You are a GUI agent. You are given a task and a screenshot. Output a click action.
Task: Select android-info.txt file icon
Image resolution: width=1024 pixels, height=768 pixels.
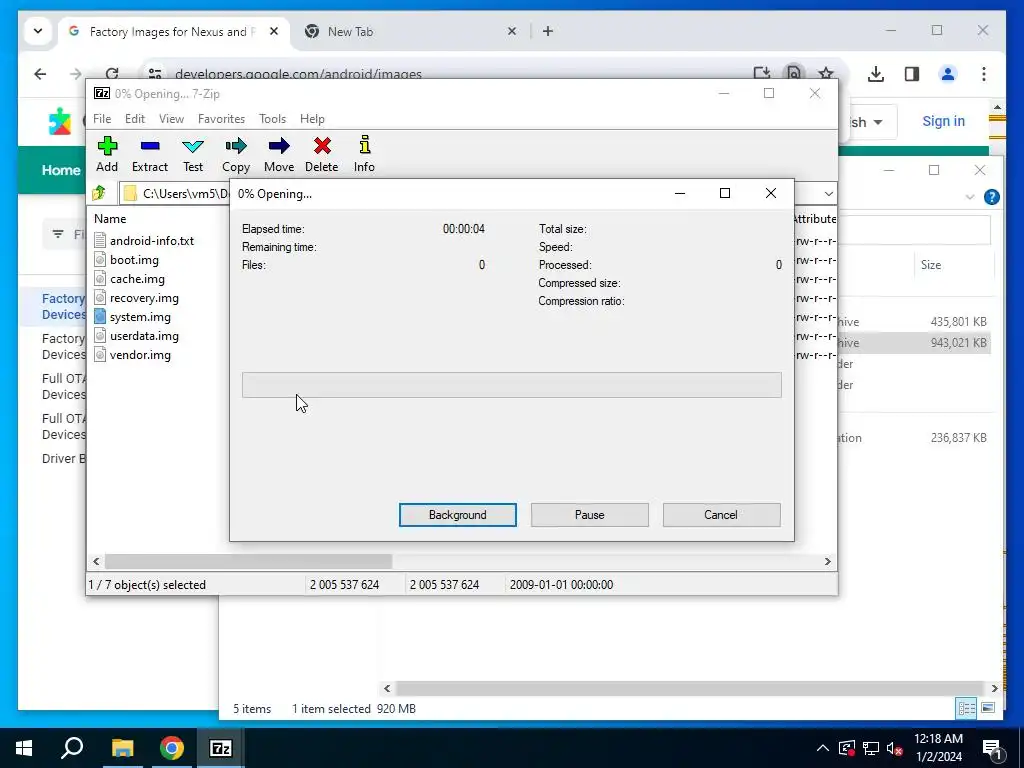(100, 240)
